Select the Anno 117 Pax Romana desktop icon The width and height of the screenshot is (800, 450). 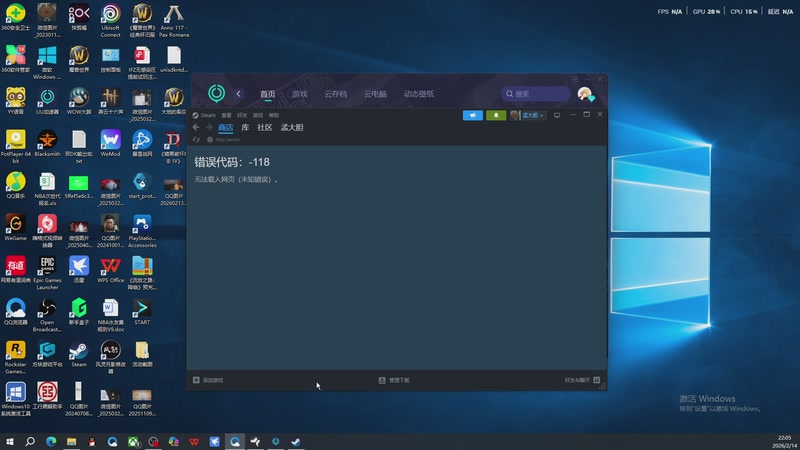[174, 20]
